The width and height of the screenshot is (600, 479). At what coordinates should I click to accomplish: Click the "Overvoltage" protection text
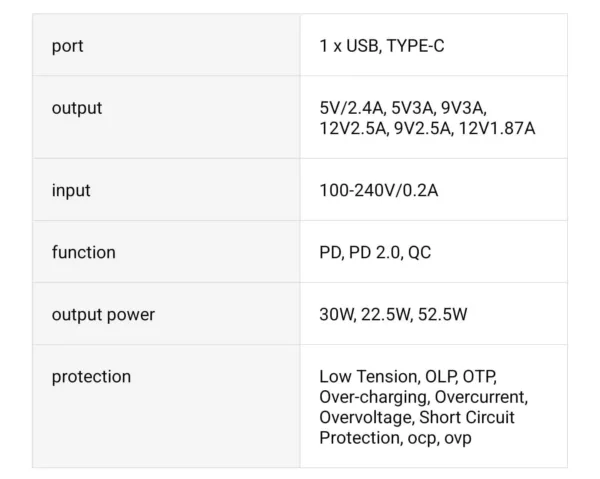coord(363,417)
